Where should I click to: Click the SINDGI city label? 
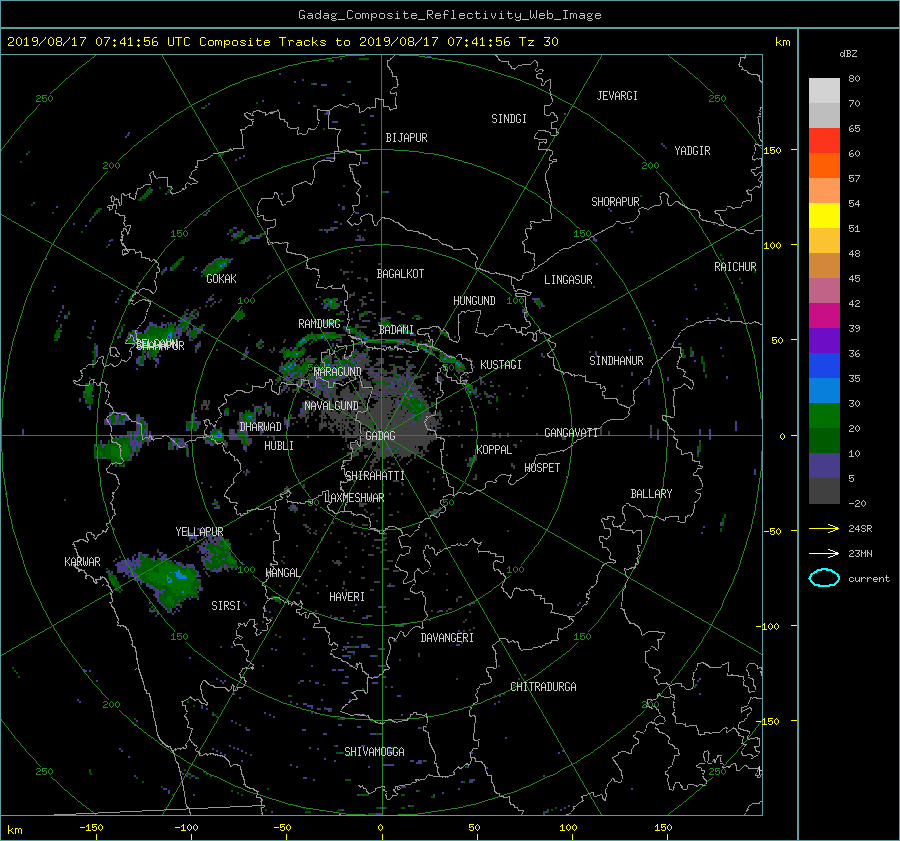coord(509,119)
